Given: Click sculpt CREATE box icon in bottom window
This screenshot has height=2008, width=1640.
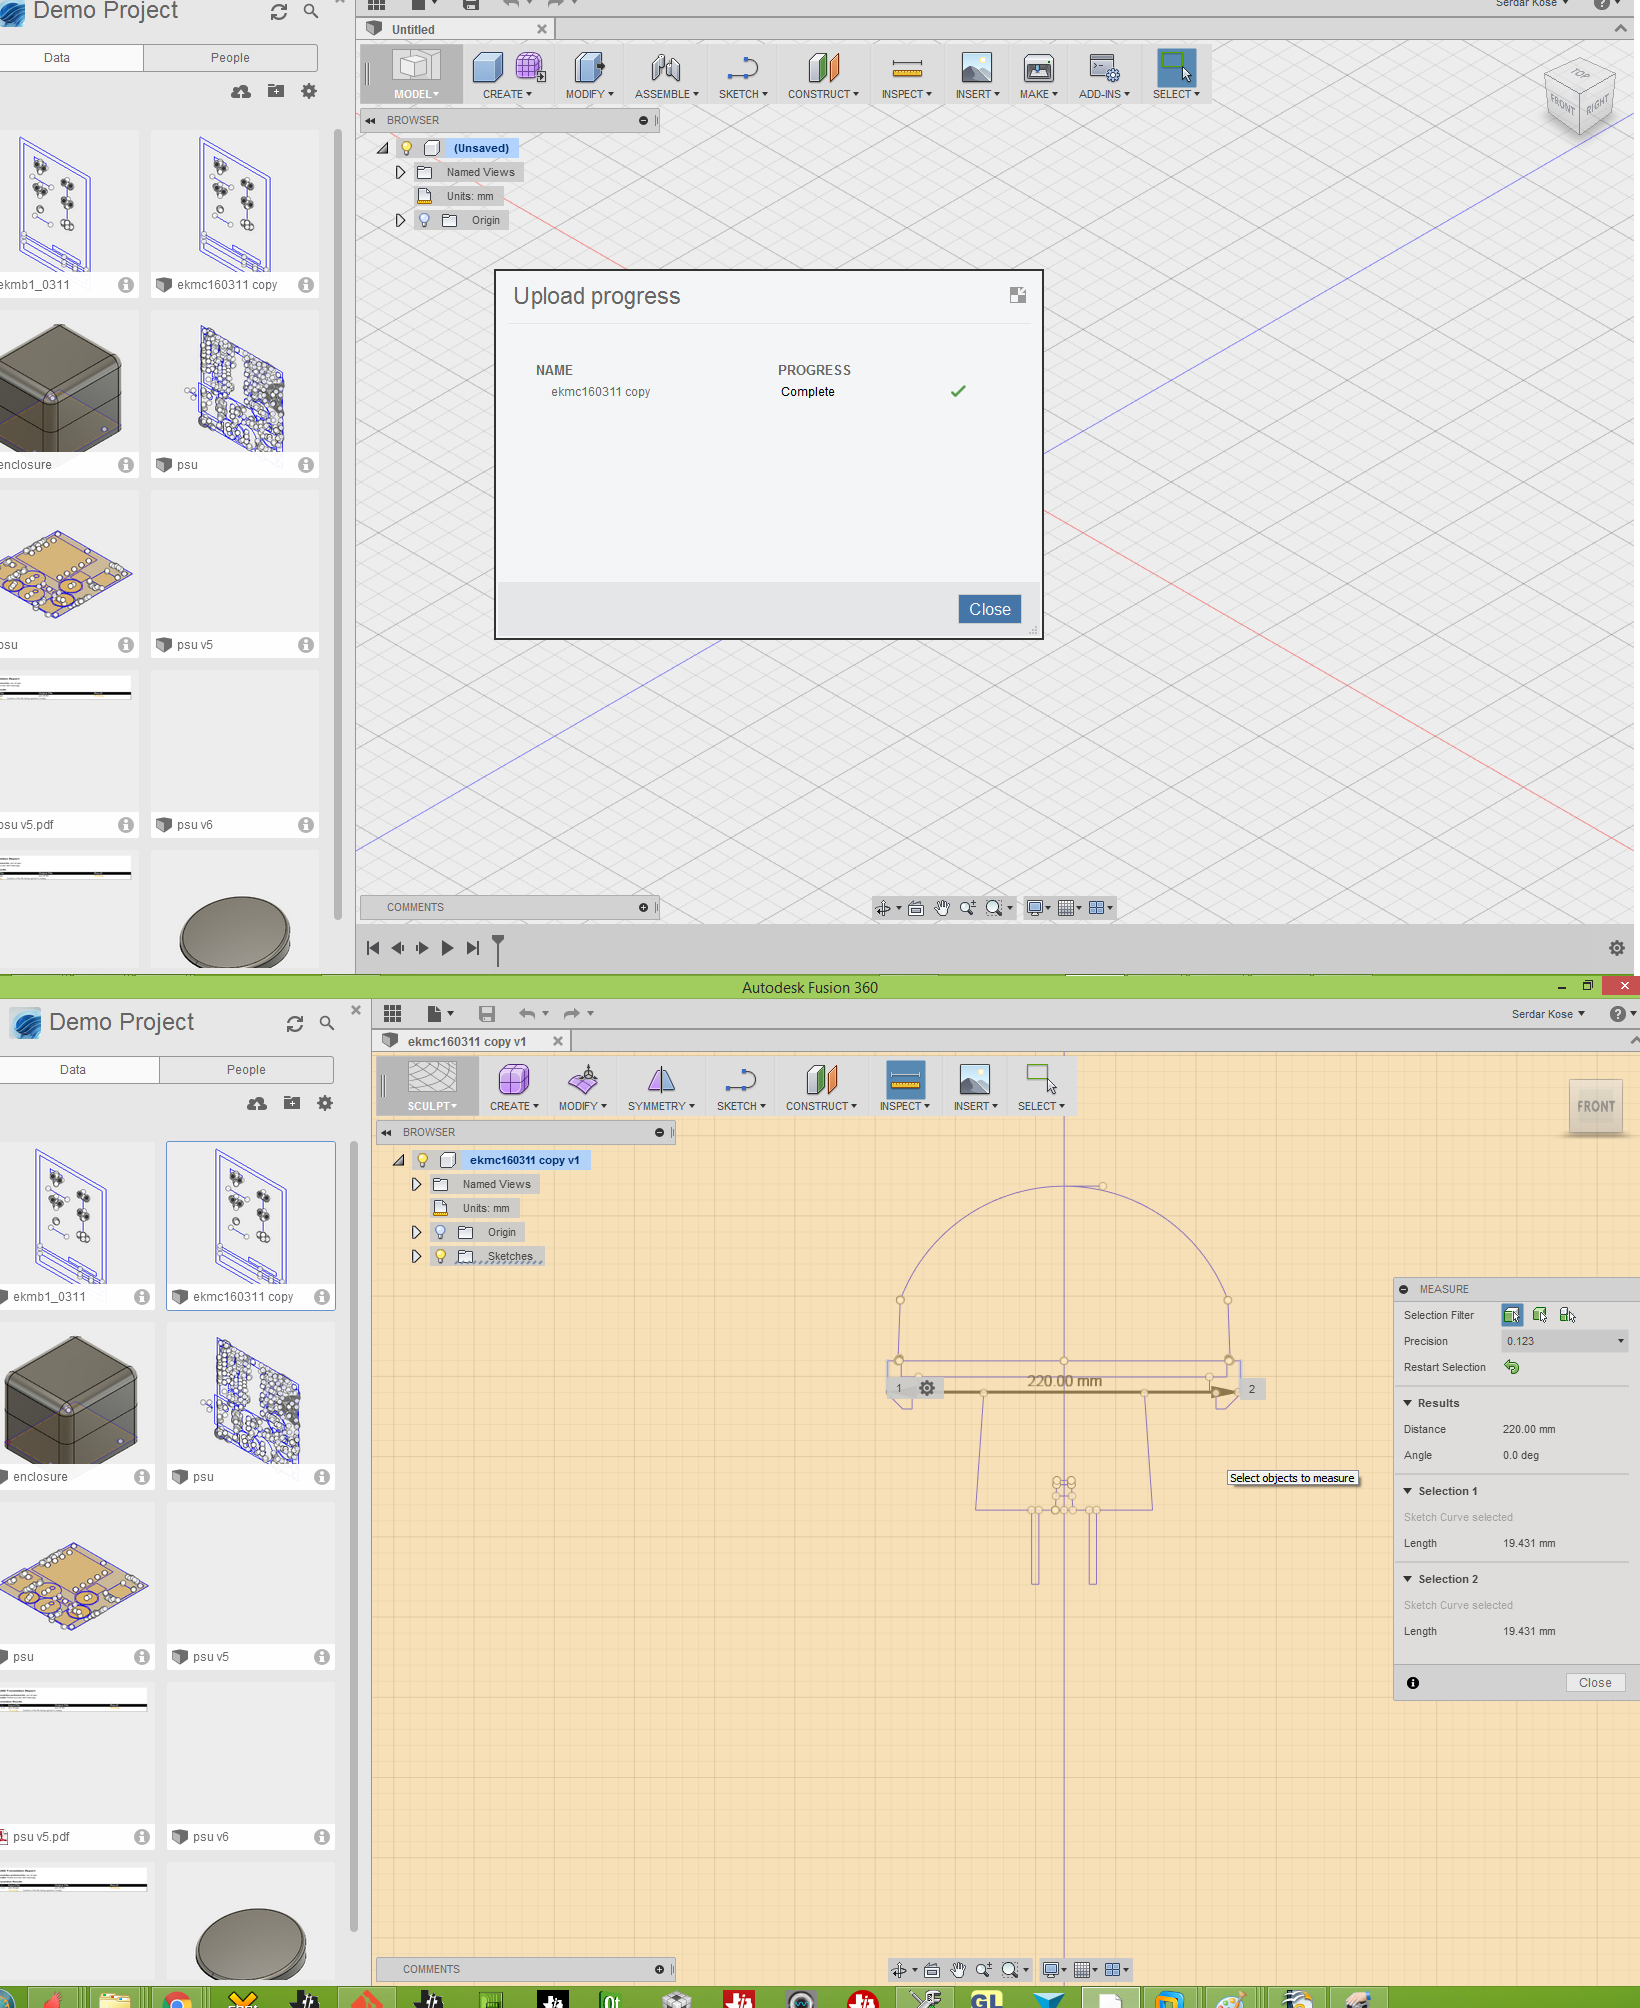Looking at the screenshot, I should click(x=514, y=1080).
